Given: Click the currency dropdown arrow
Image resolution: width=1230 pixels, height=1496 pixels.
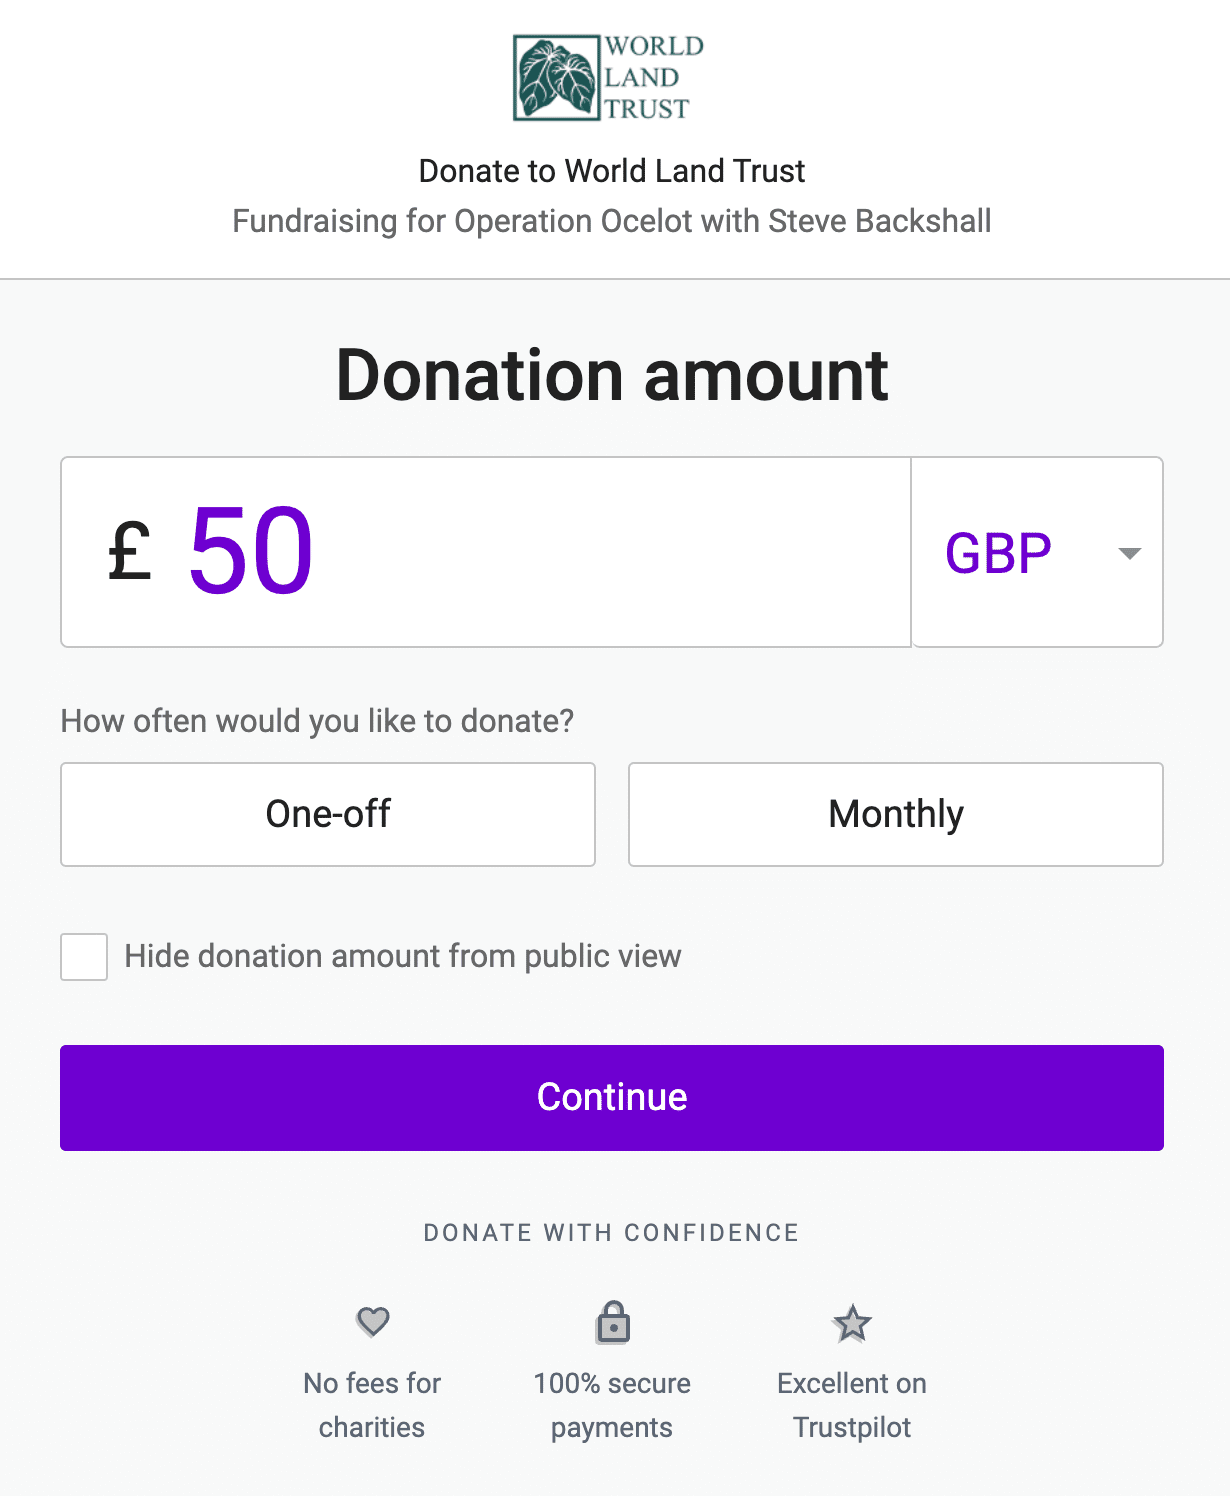Looking at the screenshot, I should click(x=1129, y=553).
